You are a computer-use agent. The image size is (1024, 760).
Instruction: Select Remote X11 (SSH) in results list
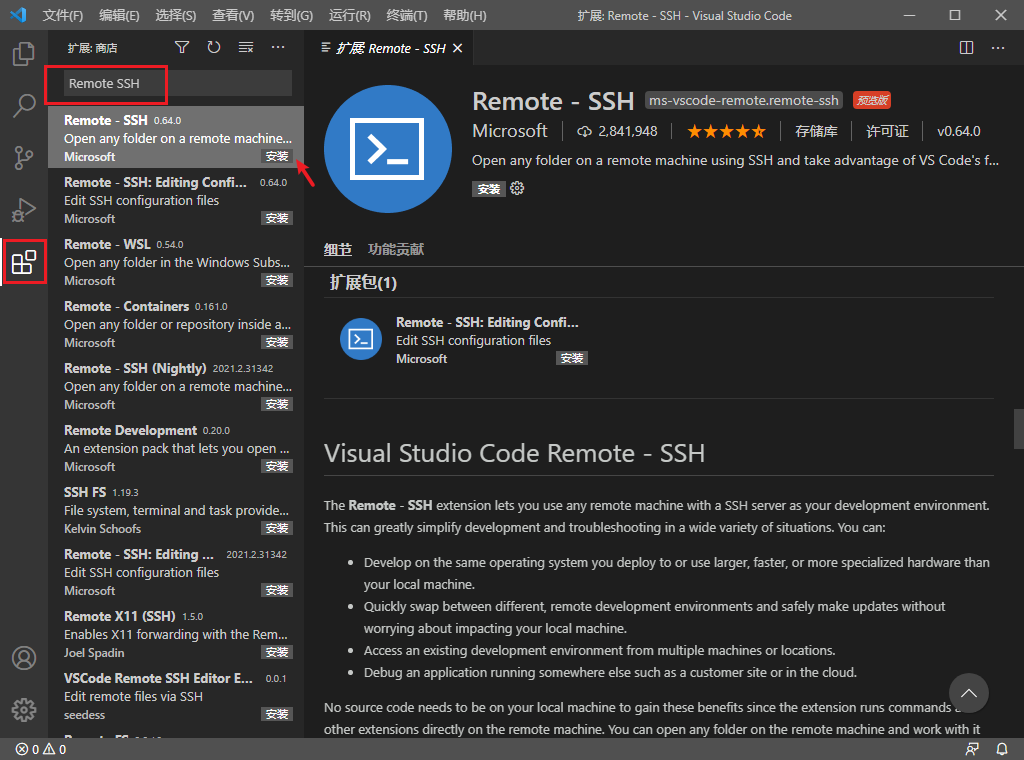[x=176, y=634]
